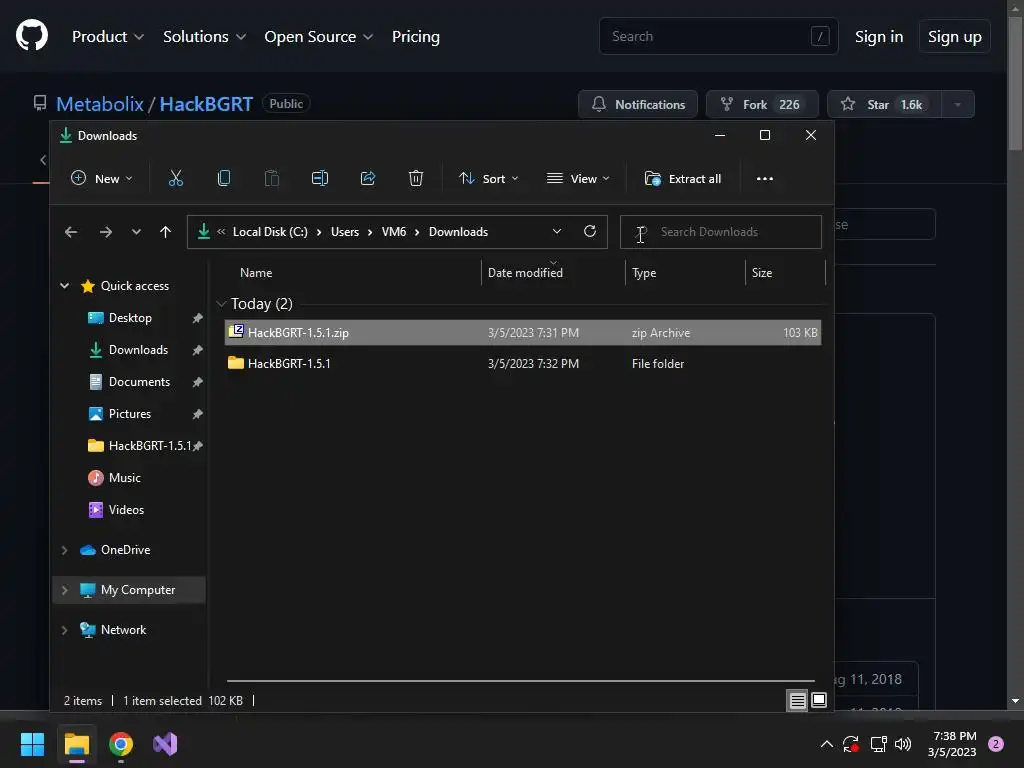Select HackBGRT-1.5.1.zip file
This screenshot has height=768, width=1024.
[x=522, y=332]
